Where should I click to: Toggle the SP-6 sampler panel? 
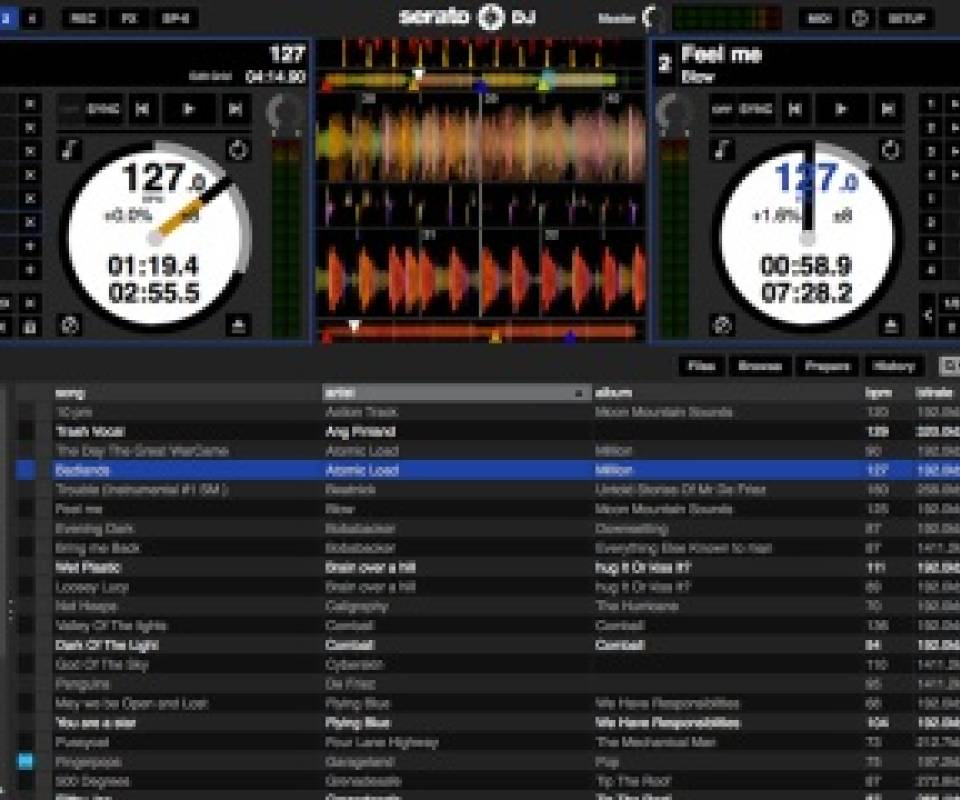(176, 18)
